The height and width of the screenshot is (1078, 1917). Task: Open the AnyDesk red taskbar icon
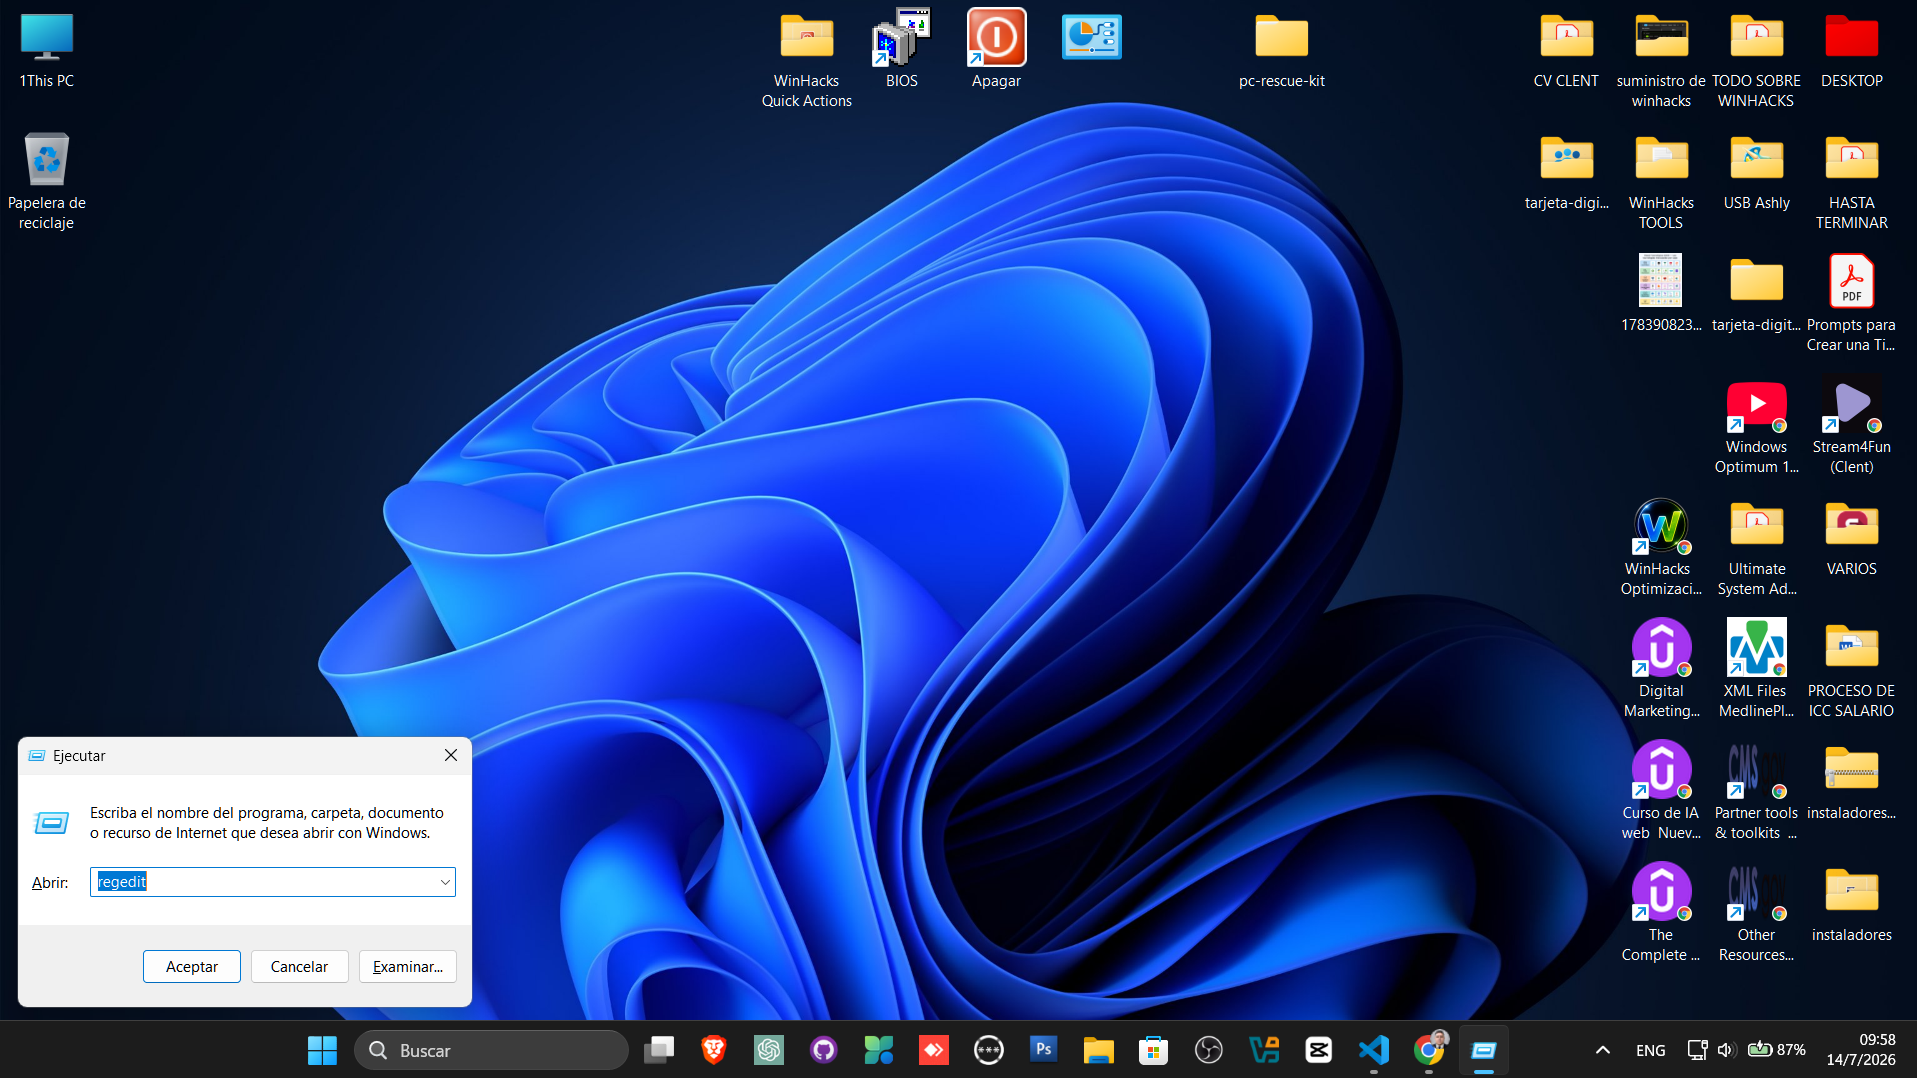point(934,1050)
